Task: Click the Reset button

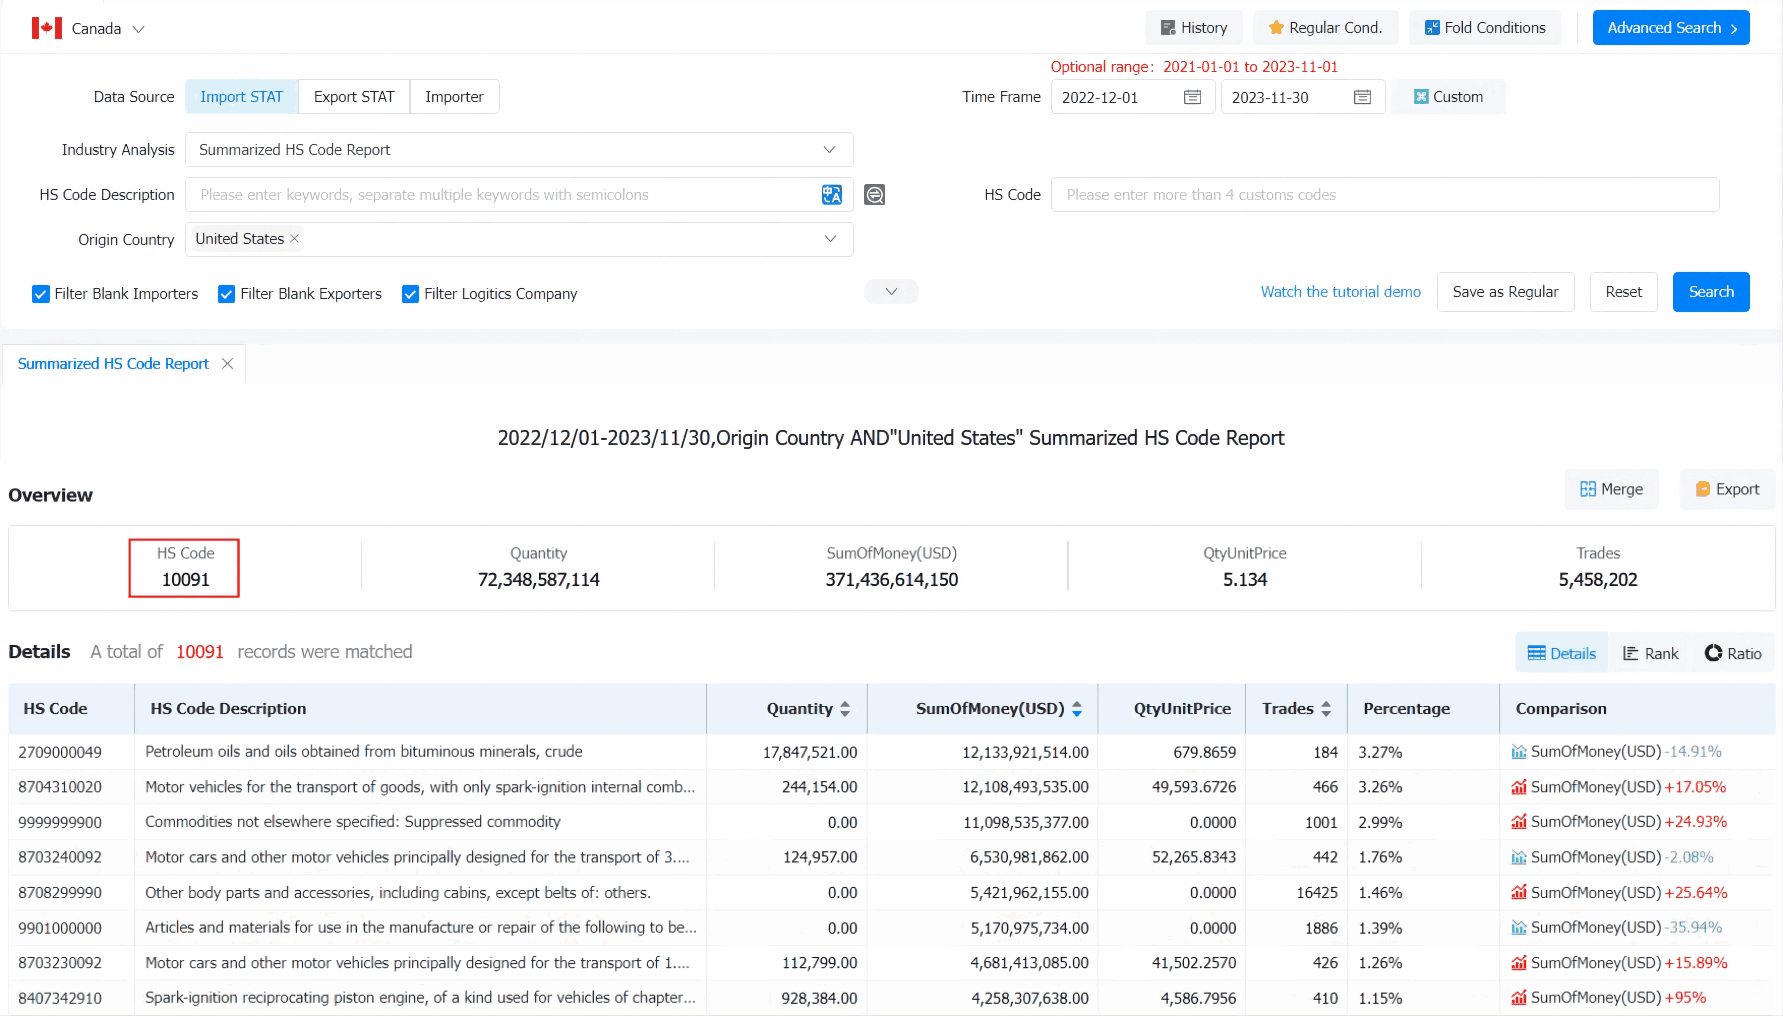Action: click(1624, 292)
